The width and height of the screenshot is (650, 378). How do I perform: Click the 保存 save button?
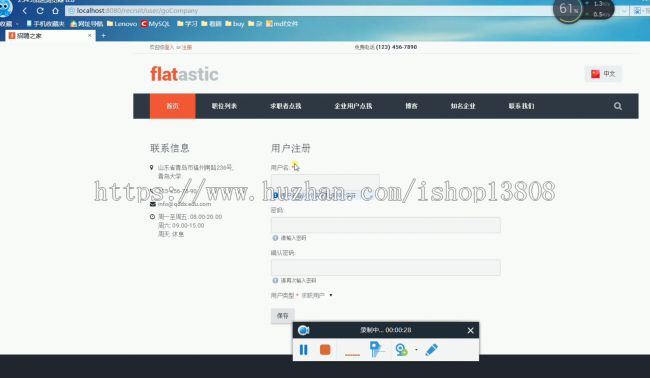[283, 316]
